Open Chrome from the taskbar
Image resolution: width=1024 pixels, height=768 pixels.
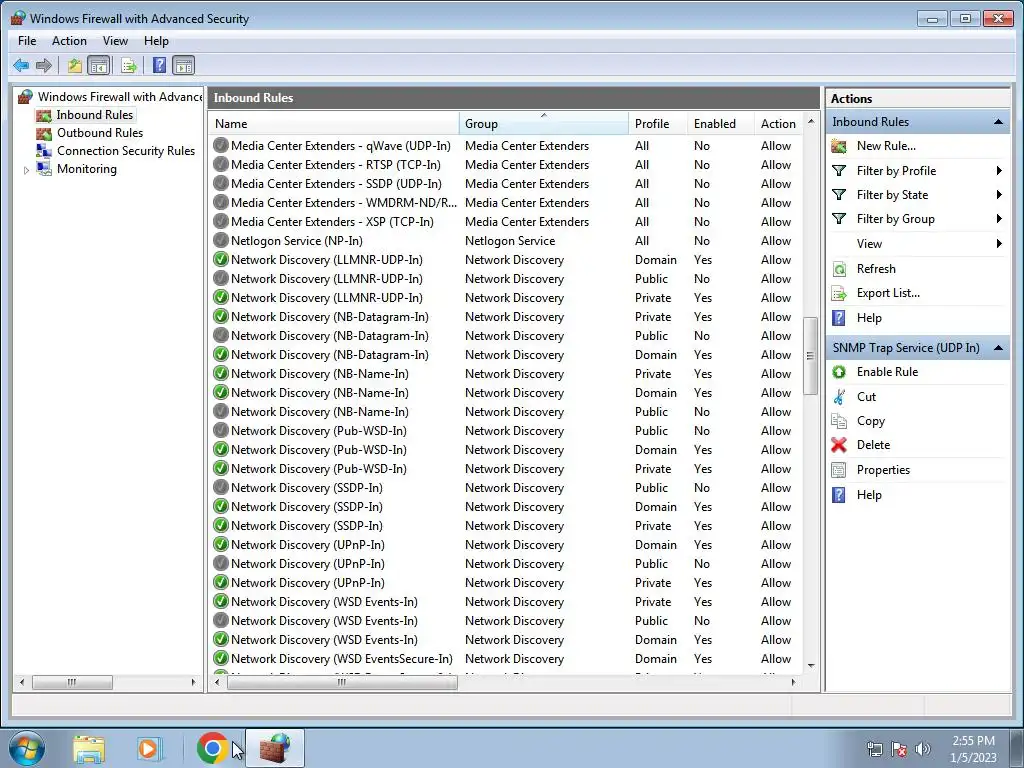pos(212,748)
